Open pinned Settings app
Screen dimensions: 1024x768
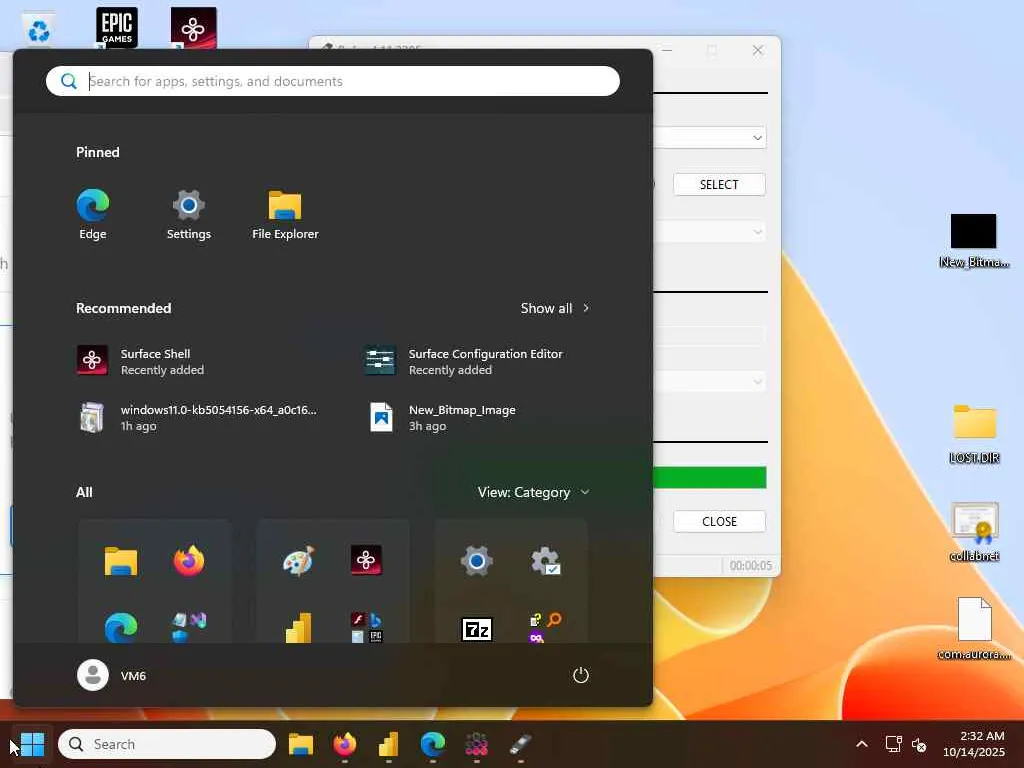click(x=189, y=215)
